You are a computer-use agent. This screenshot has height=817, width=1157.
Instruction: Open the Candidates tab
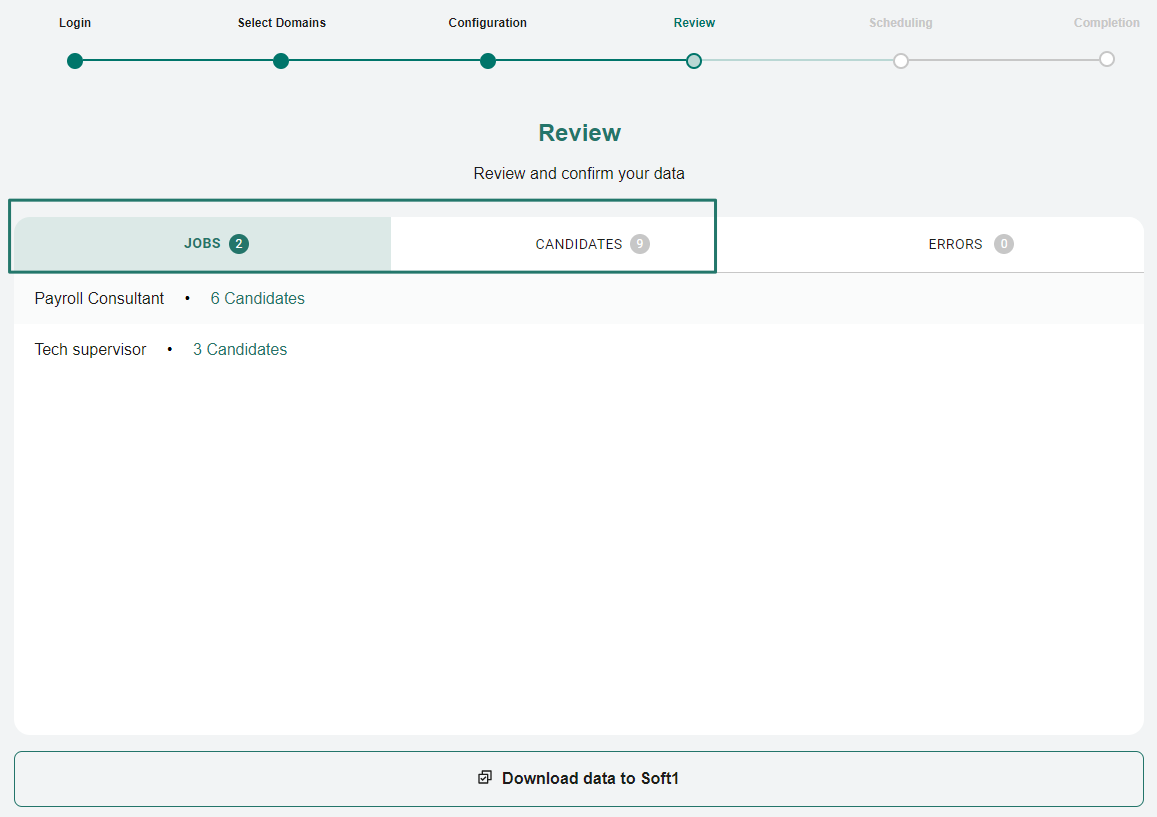coord(578,244)
